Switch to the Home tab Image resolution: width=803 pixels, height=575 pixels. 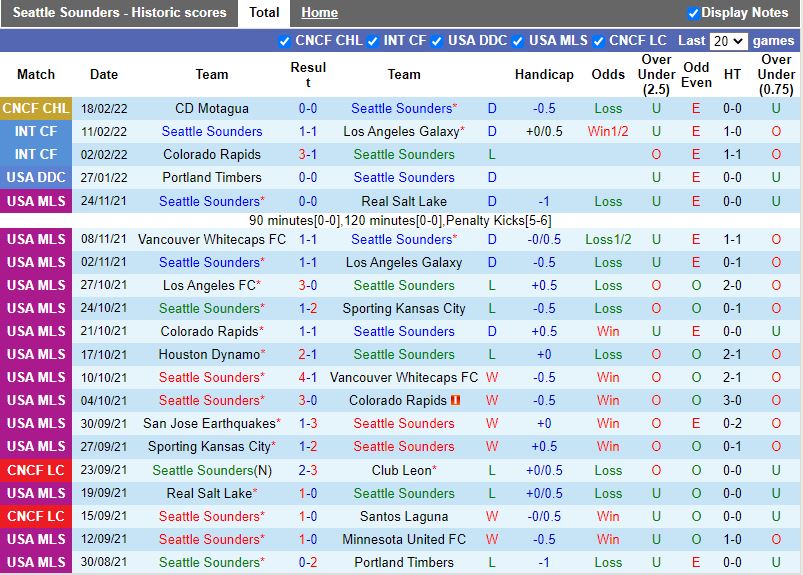click(319, 13)
